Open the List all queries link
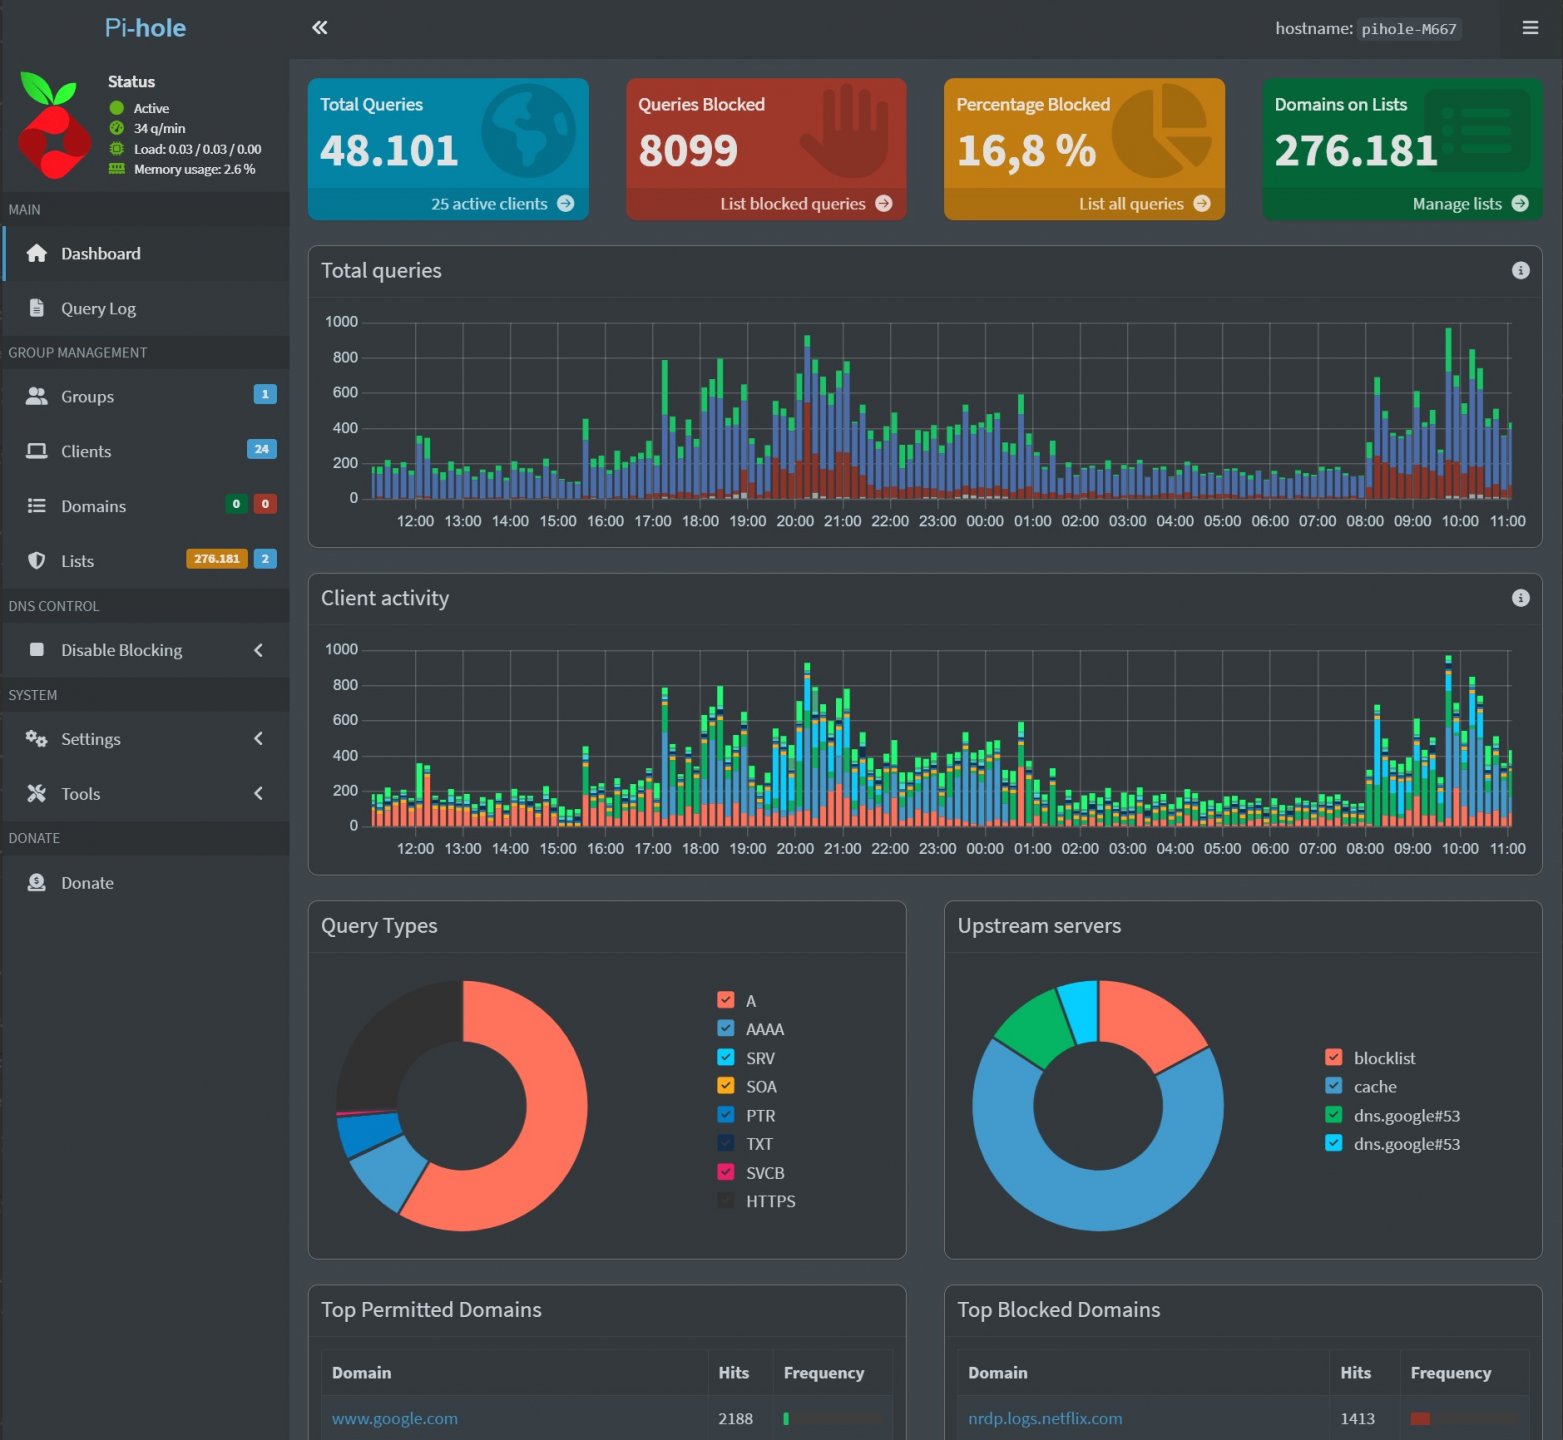 pos(1144,204)
